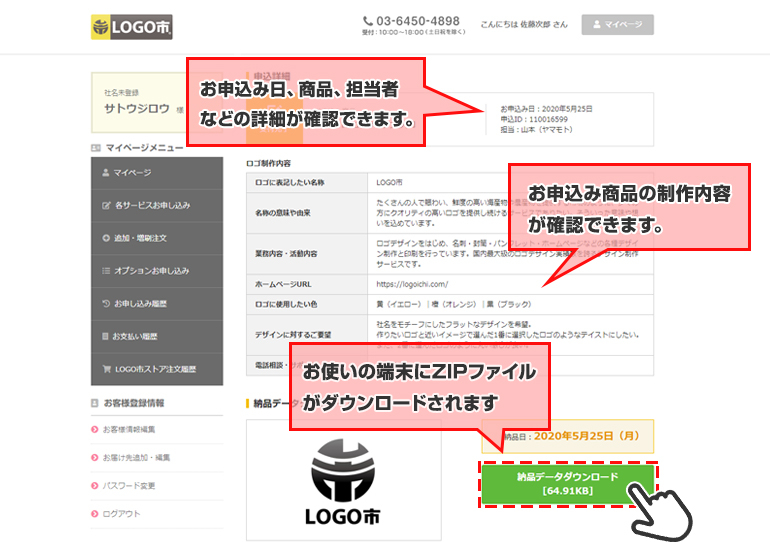Click the list icon for オプションお申し込み
Image resolution: width=770 pixels, height=542 pixels.
click(x=106, y=271)
